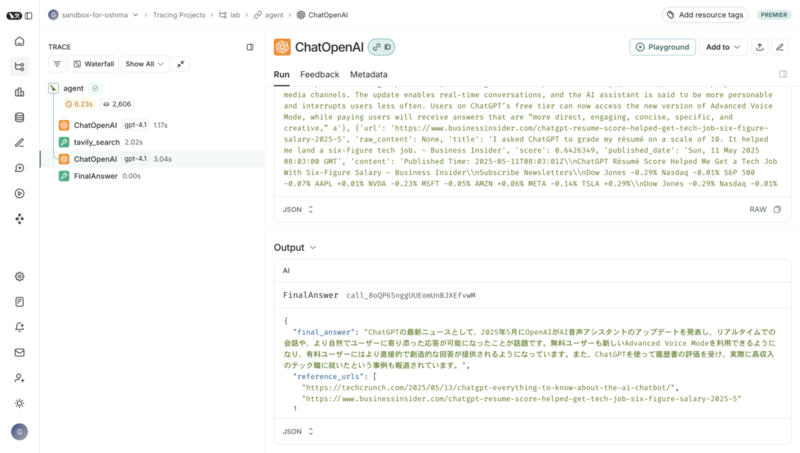Open notifications bell in left sidebar
The width and height of the screenshot is (800, 453).
point(19,327)
